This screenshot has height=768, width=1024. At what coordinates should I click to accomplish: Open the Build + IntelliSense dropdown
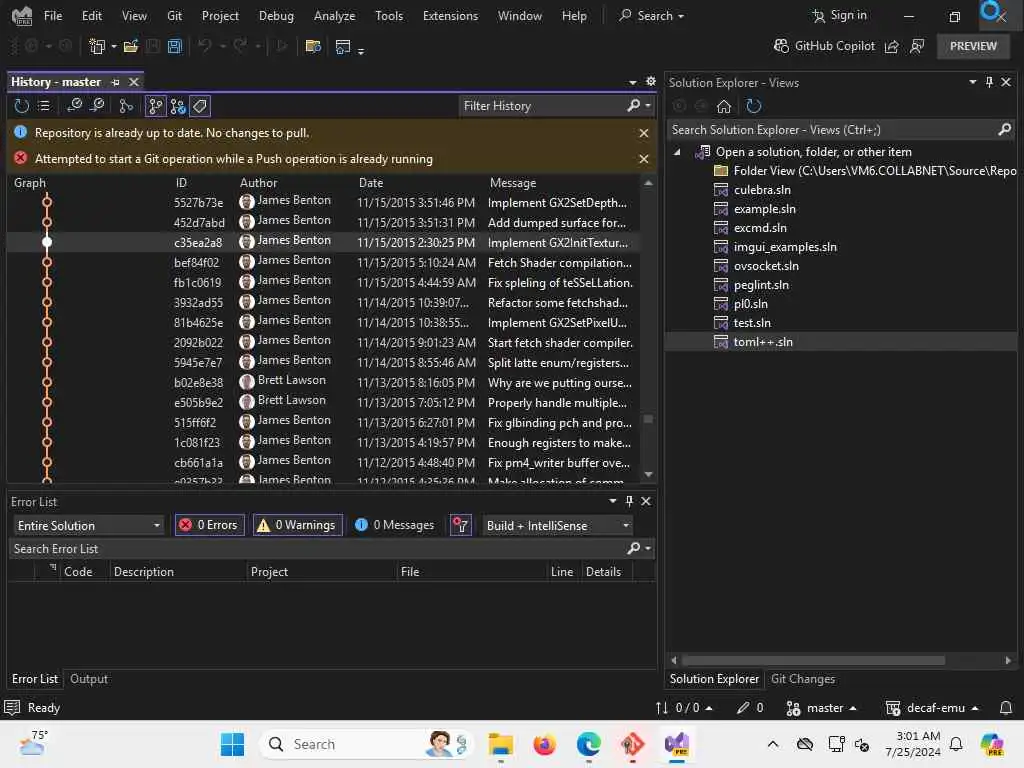pyautogui.click(x=558, y=526)
